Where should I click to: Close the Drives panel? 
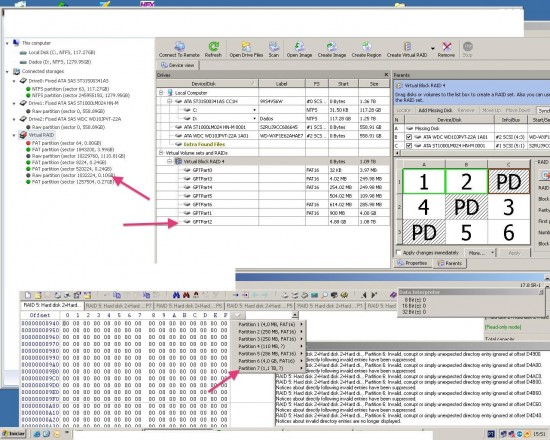[386, 74]
